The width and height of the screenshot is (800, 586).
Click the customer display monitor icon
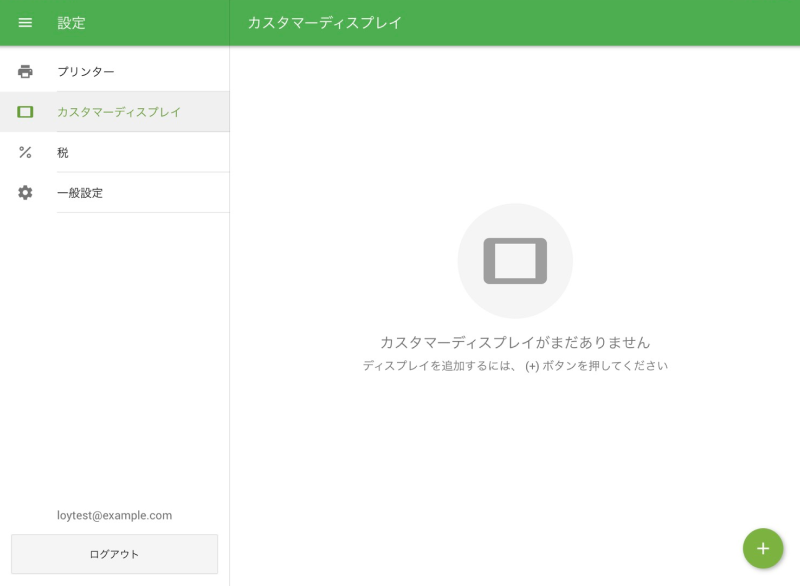tap(27, 112)
